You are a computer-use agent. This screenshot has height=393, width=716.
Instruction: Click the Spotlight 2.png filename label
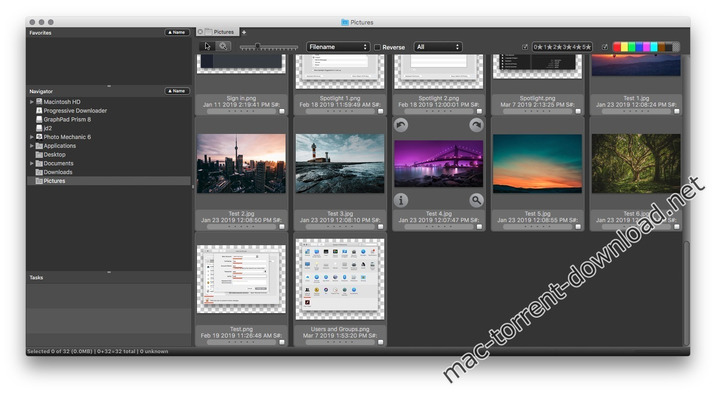[x=438, y=98]
